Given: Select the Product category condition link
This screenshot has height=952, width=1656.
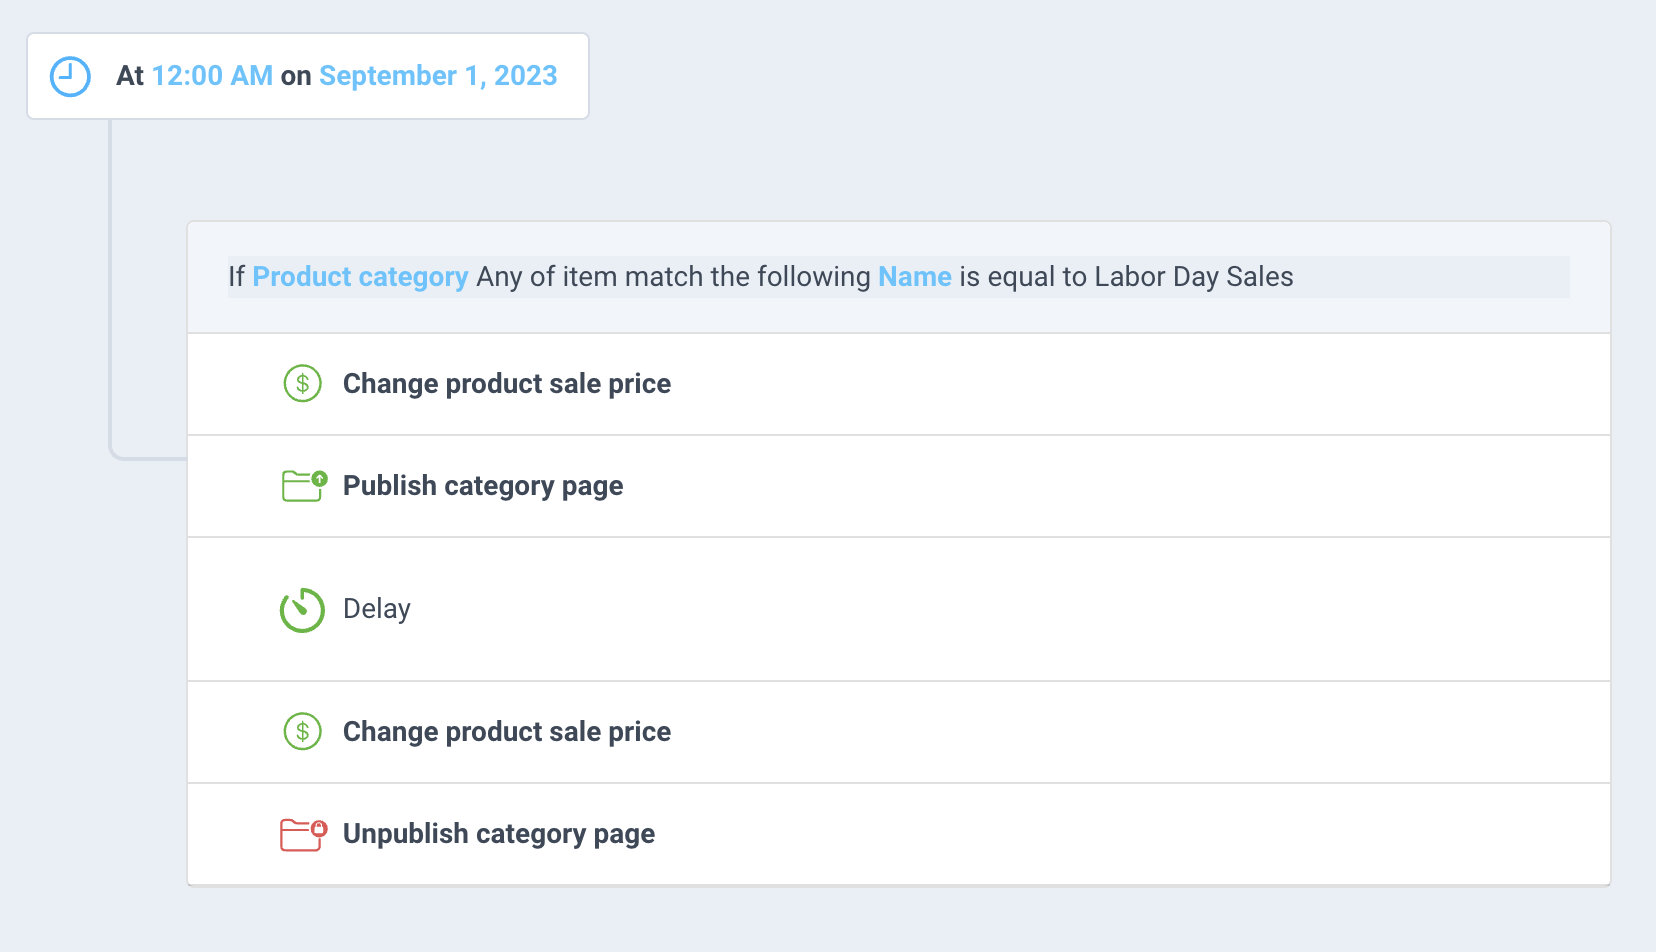Looking at the screenshot, I should pos(360,277).
